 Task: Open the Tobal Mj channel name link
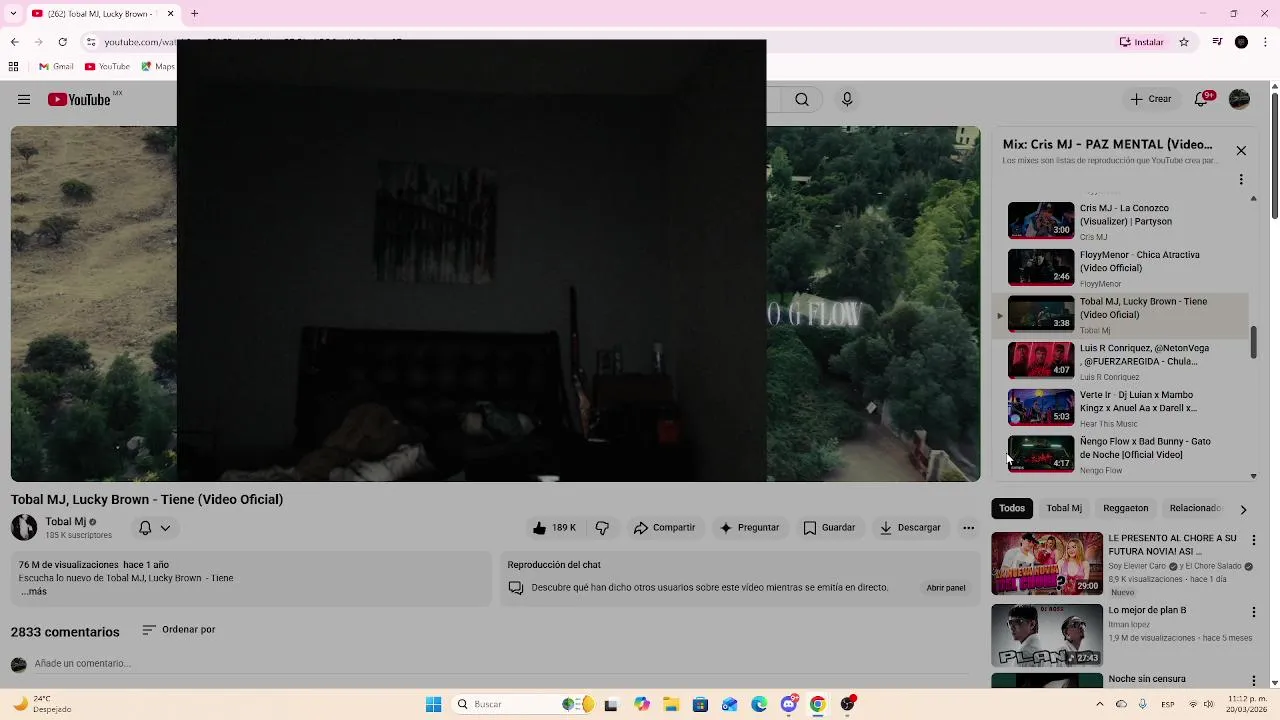point(66,522)
